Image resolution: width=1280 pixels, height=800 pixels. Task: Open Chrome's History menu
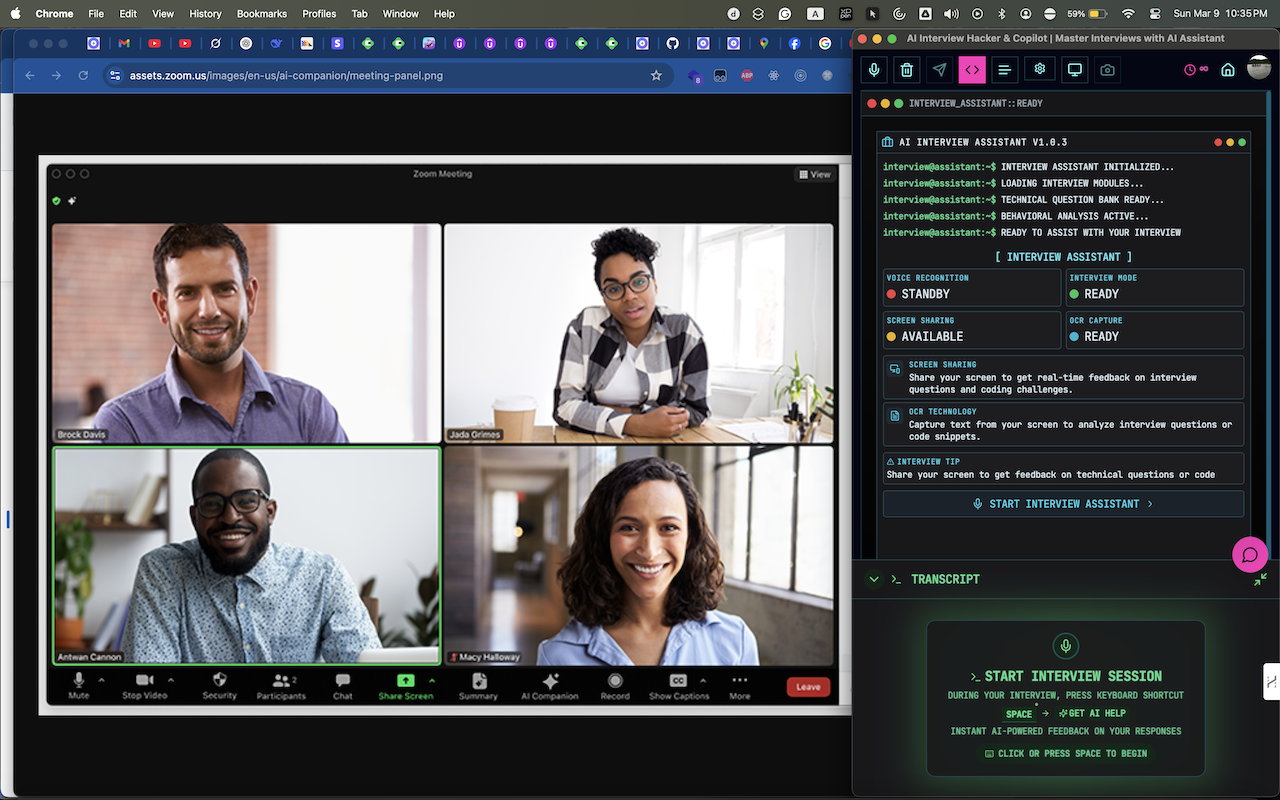pos(204,13)
